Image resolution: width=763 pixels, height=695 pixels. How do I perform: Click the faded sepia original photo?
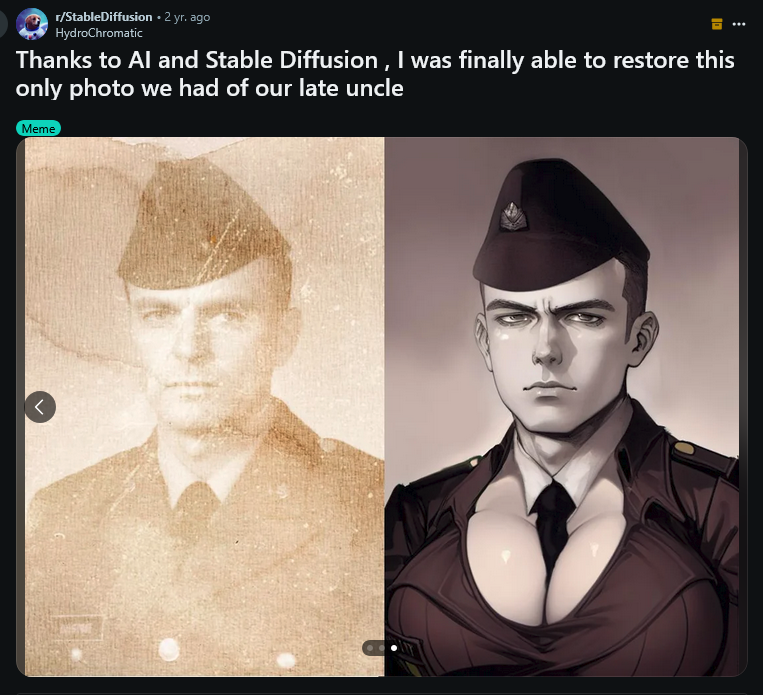click(204, 407)
